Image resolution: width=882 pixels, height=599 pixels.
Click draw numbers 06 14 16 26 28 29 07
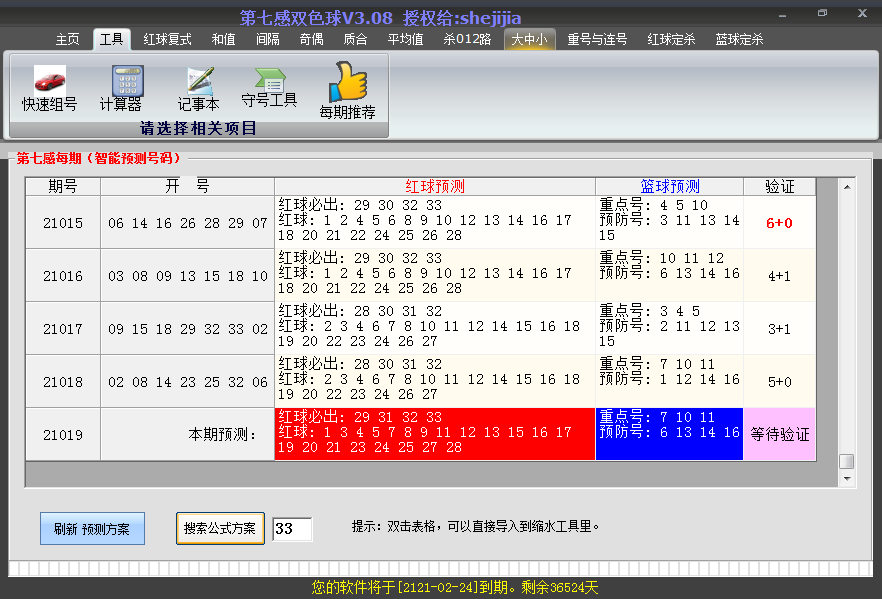coord(187,223)
